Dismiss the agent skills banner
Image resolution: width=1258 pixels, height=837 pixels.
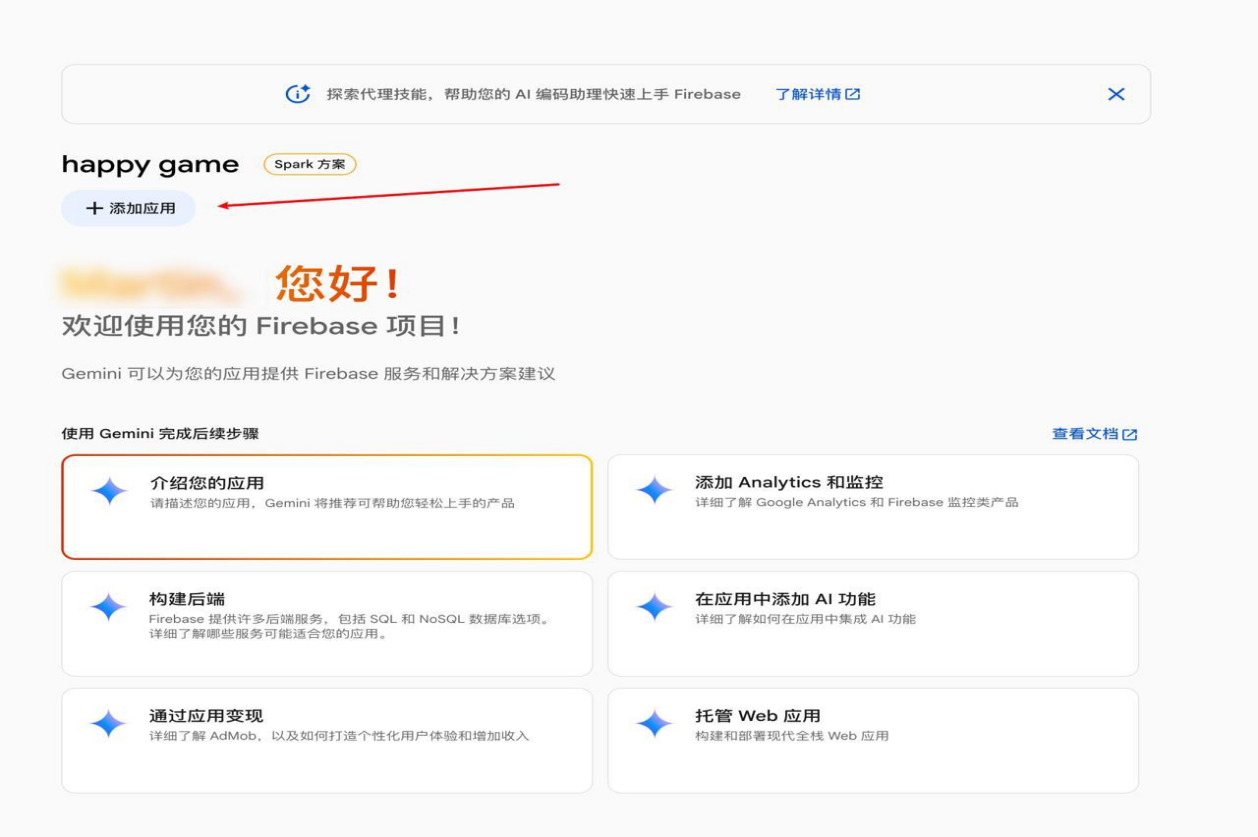(1116, 94)
